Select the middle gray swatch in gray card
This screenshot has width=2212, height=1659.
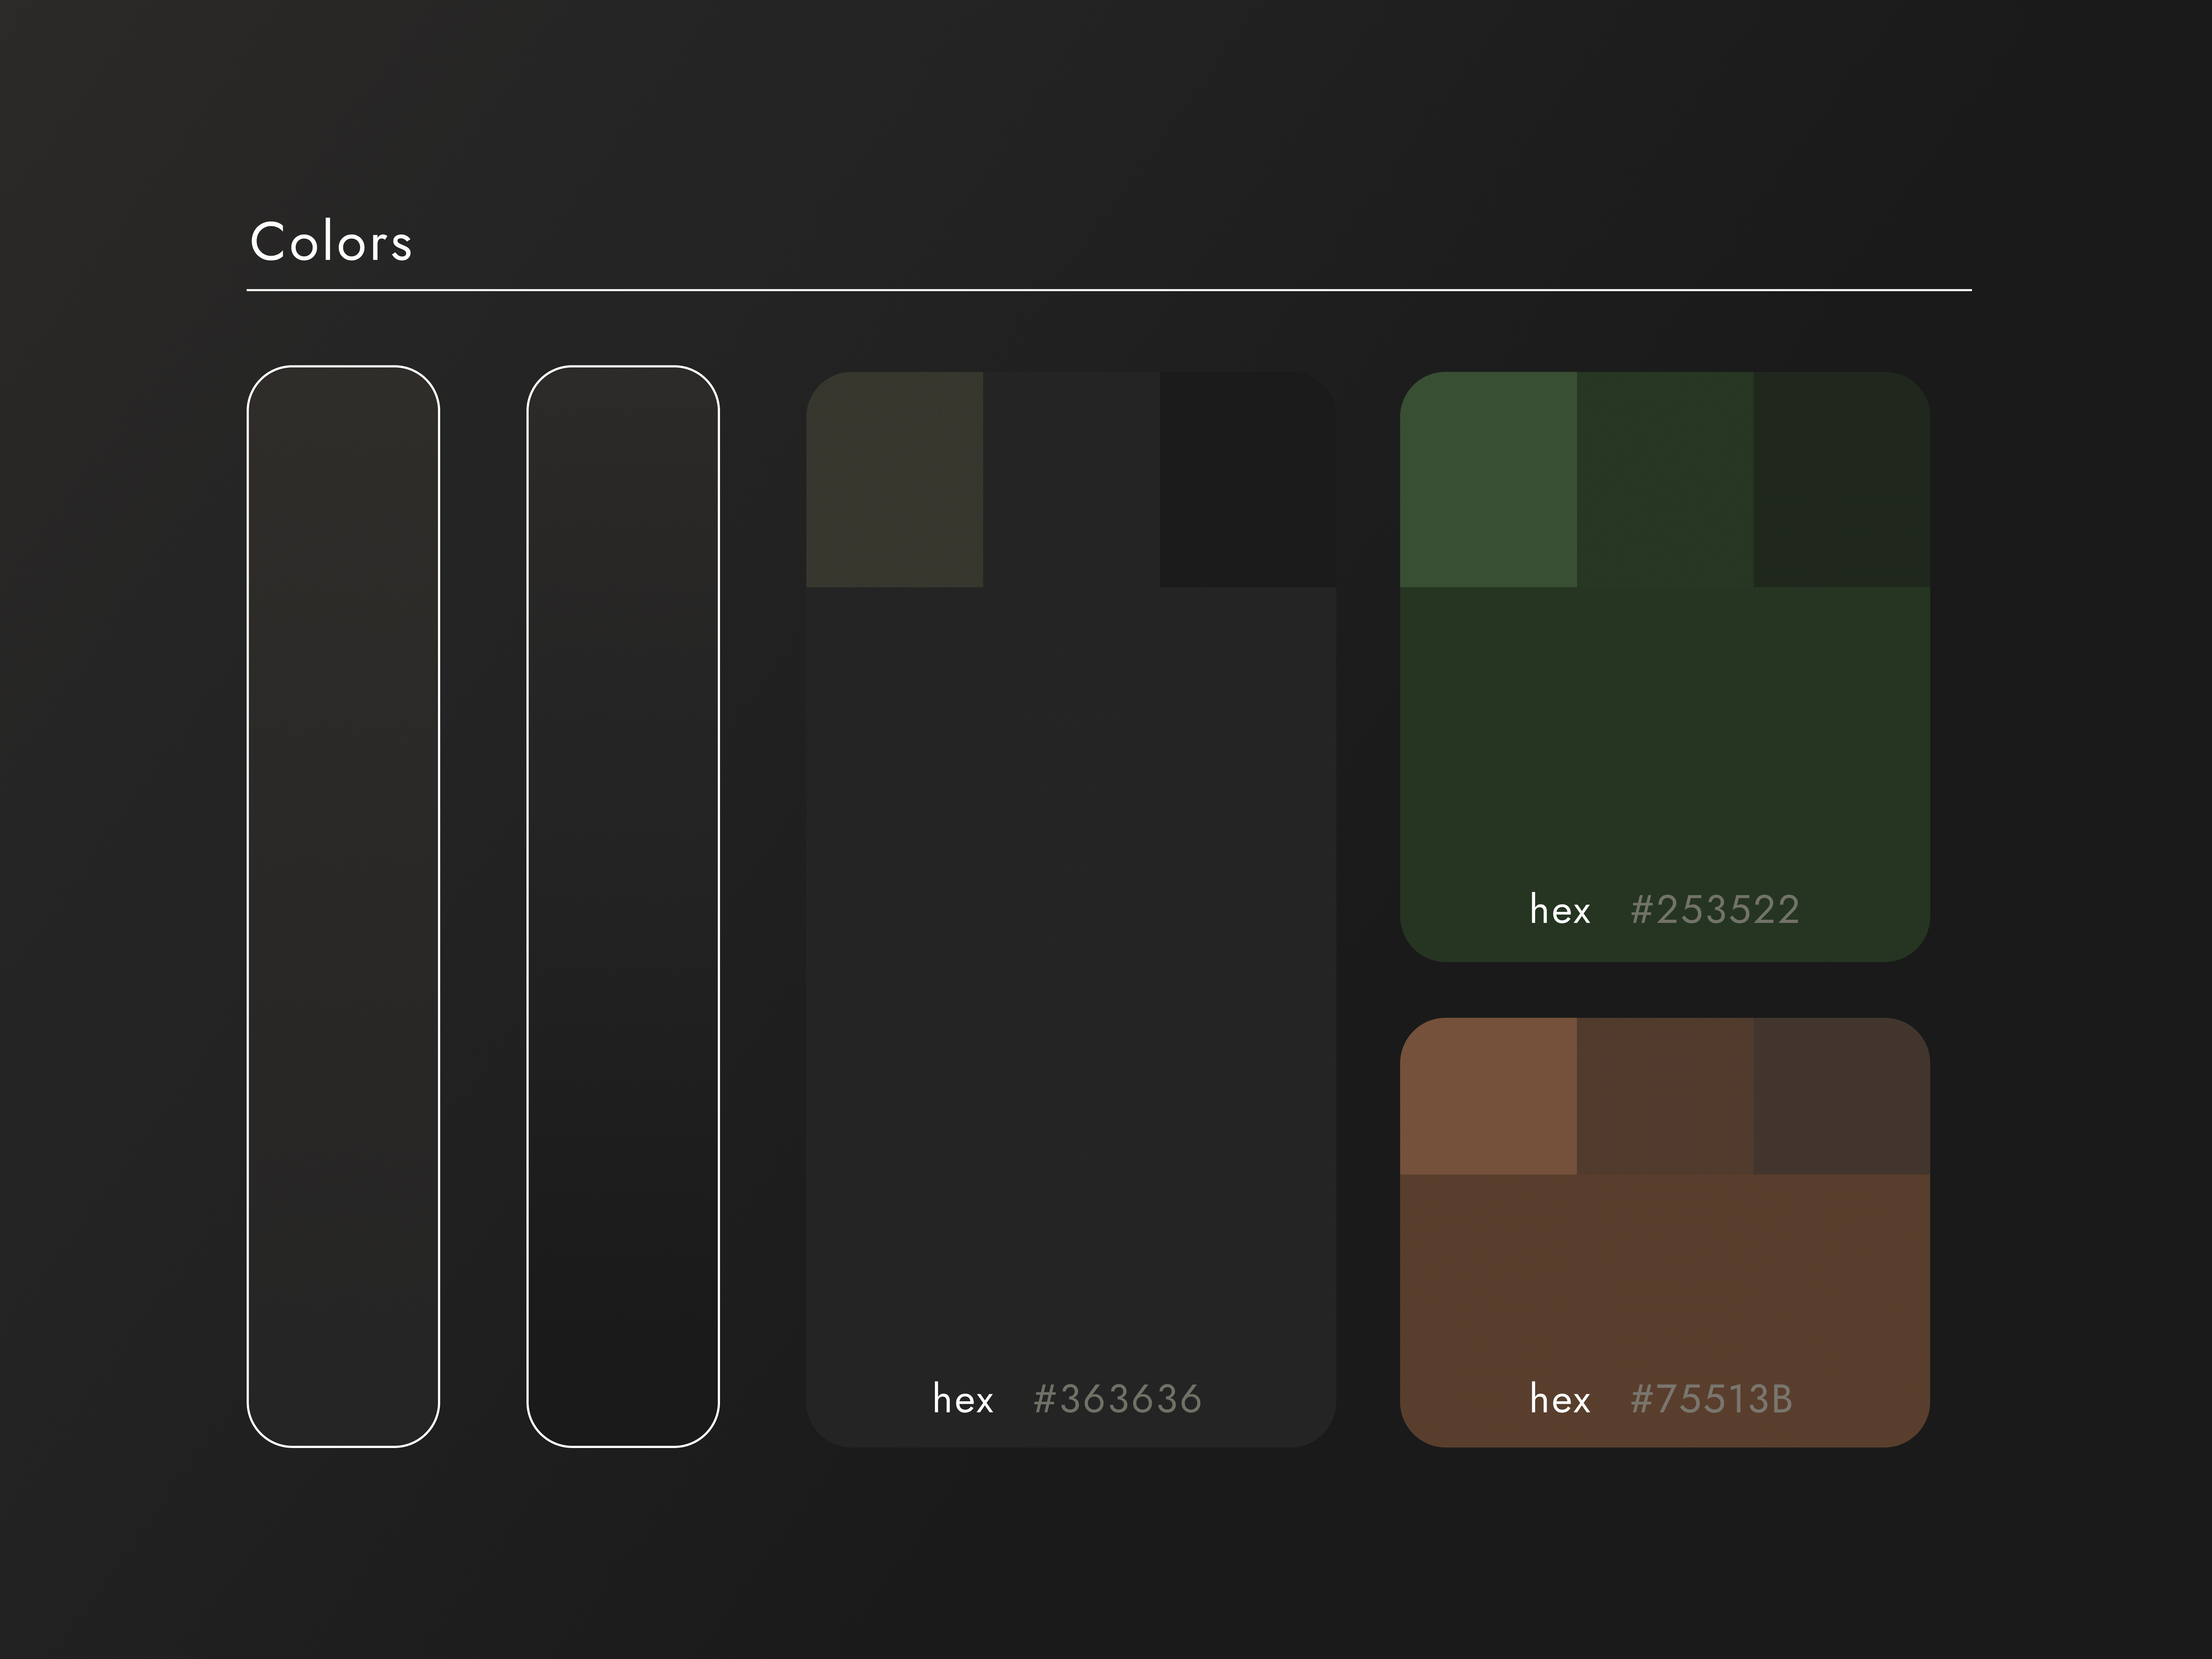[1071, 480]
